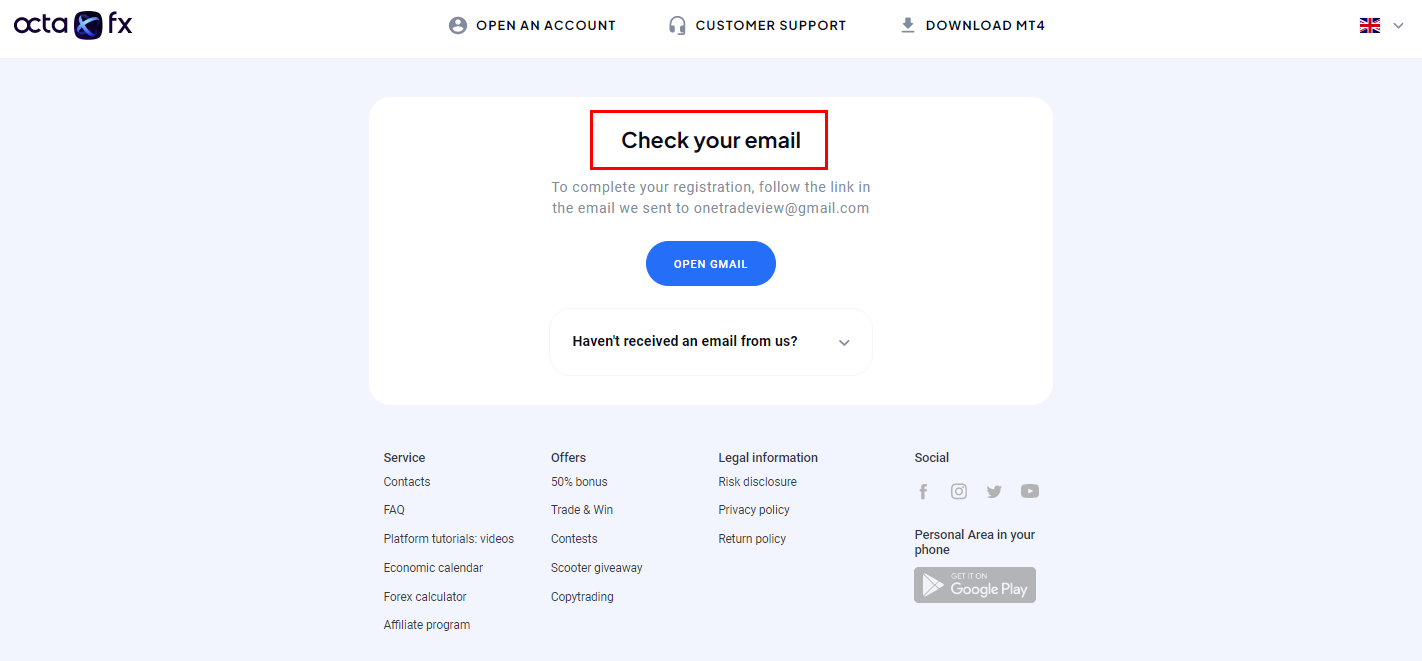This screenshot has height=661, width=1422.
Task: Select Download MT4 in the header
Action: pos(985,26)
